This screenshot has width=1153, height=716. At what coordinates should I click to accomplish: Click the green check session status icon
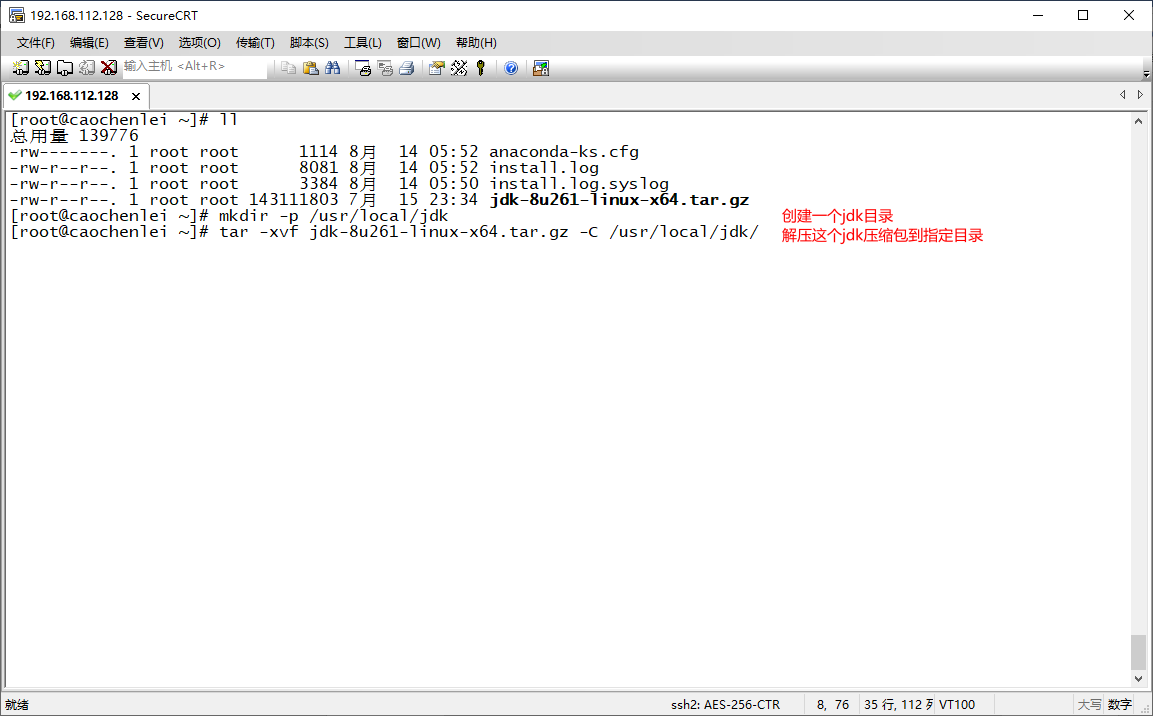point(14,96)
